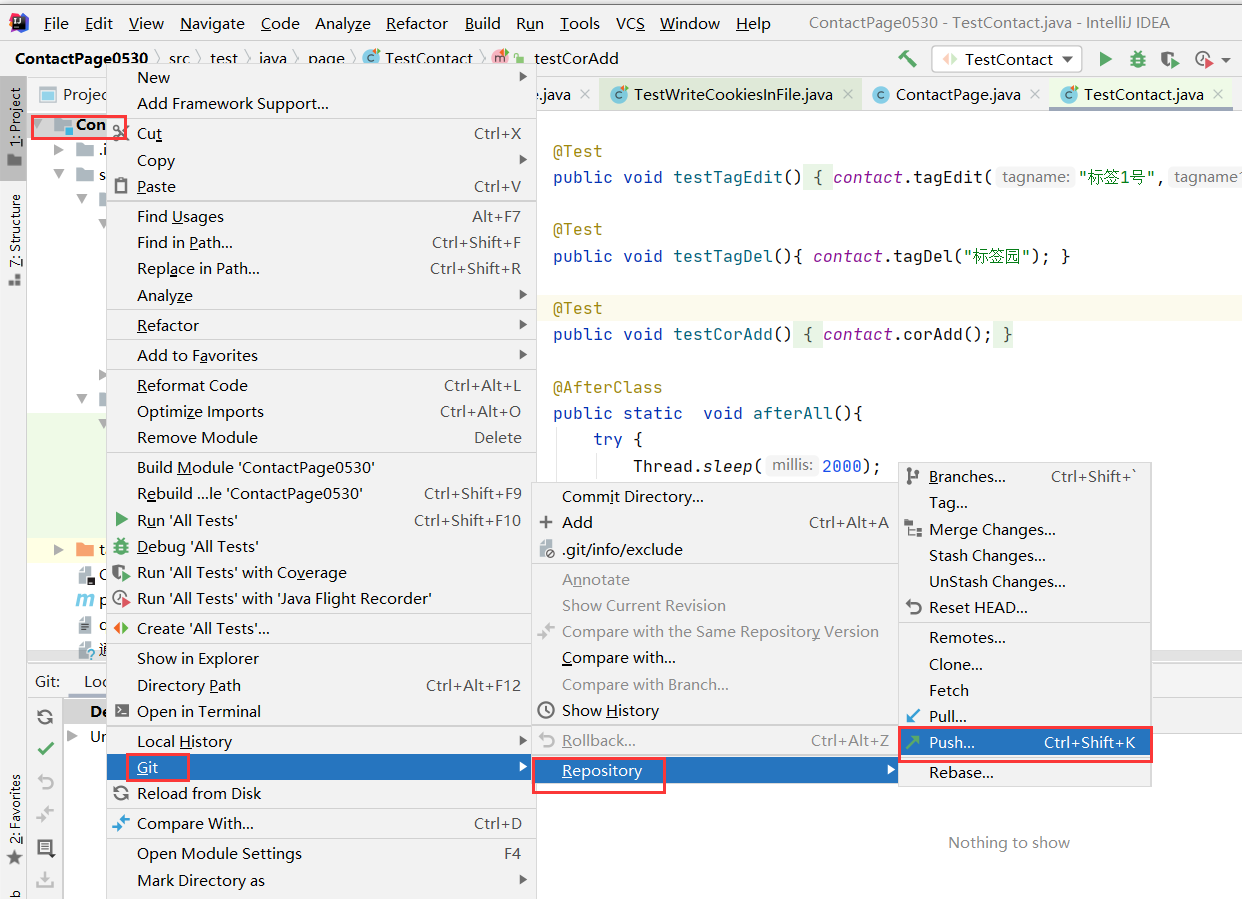Collapse the src folder tree node
This screenshot has width=1242, height=899.
[x=59, y=175]
